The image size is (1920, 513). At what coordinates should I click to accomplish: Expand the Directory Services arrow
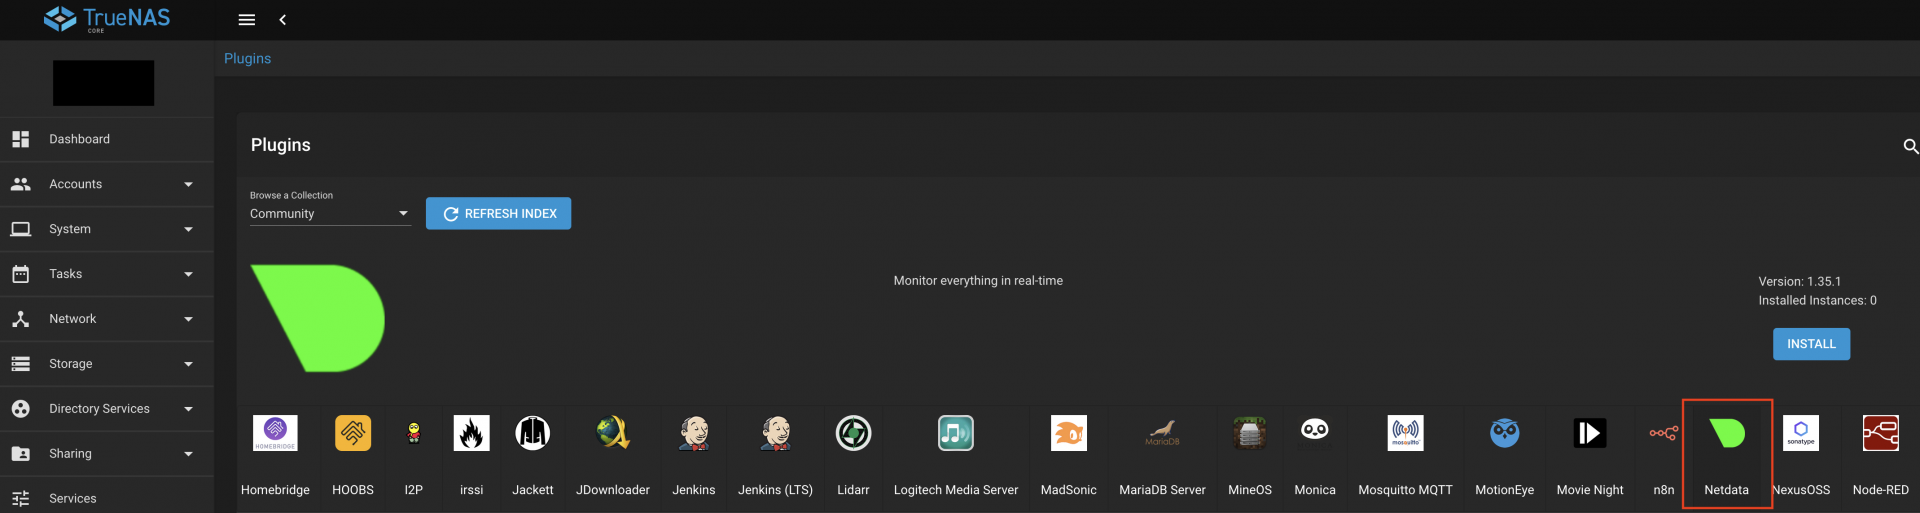[188, 409]
